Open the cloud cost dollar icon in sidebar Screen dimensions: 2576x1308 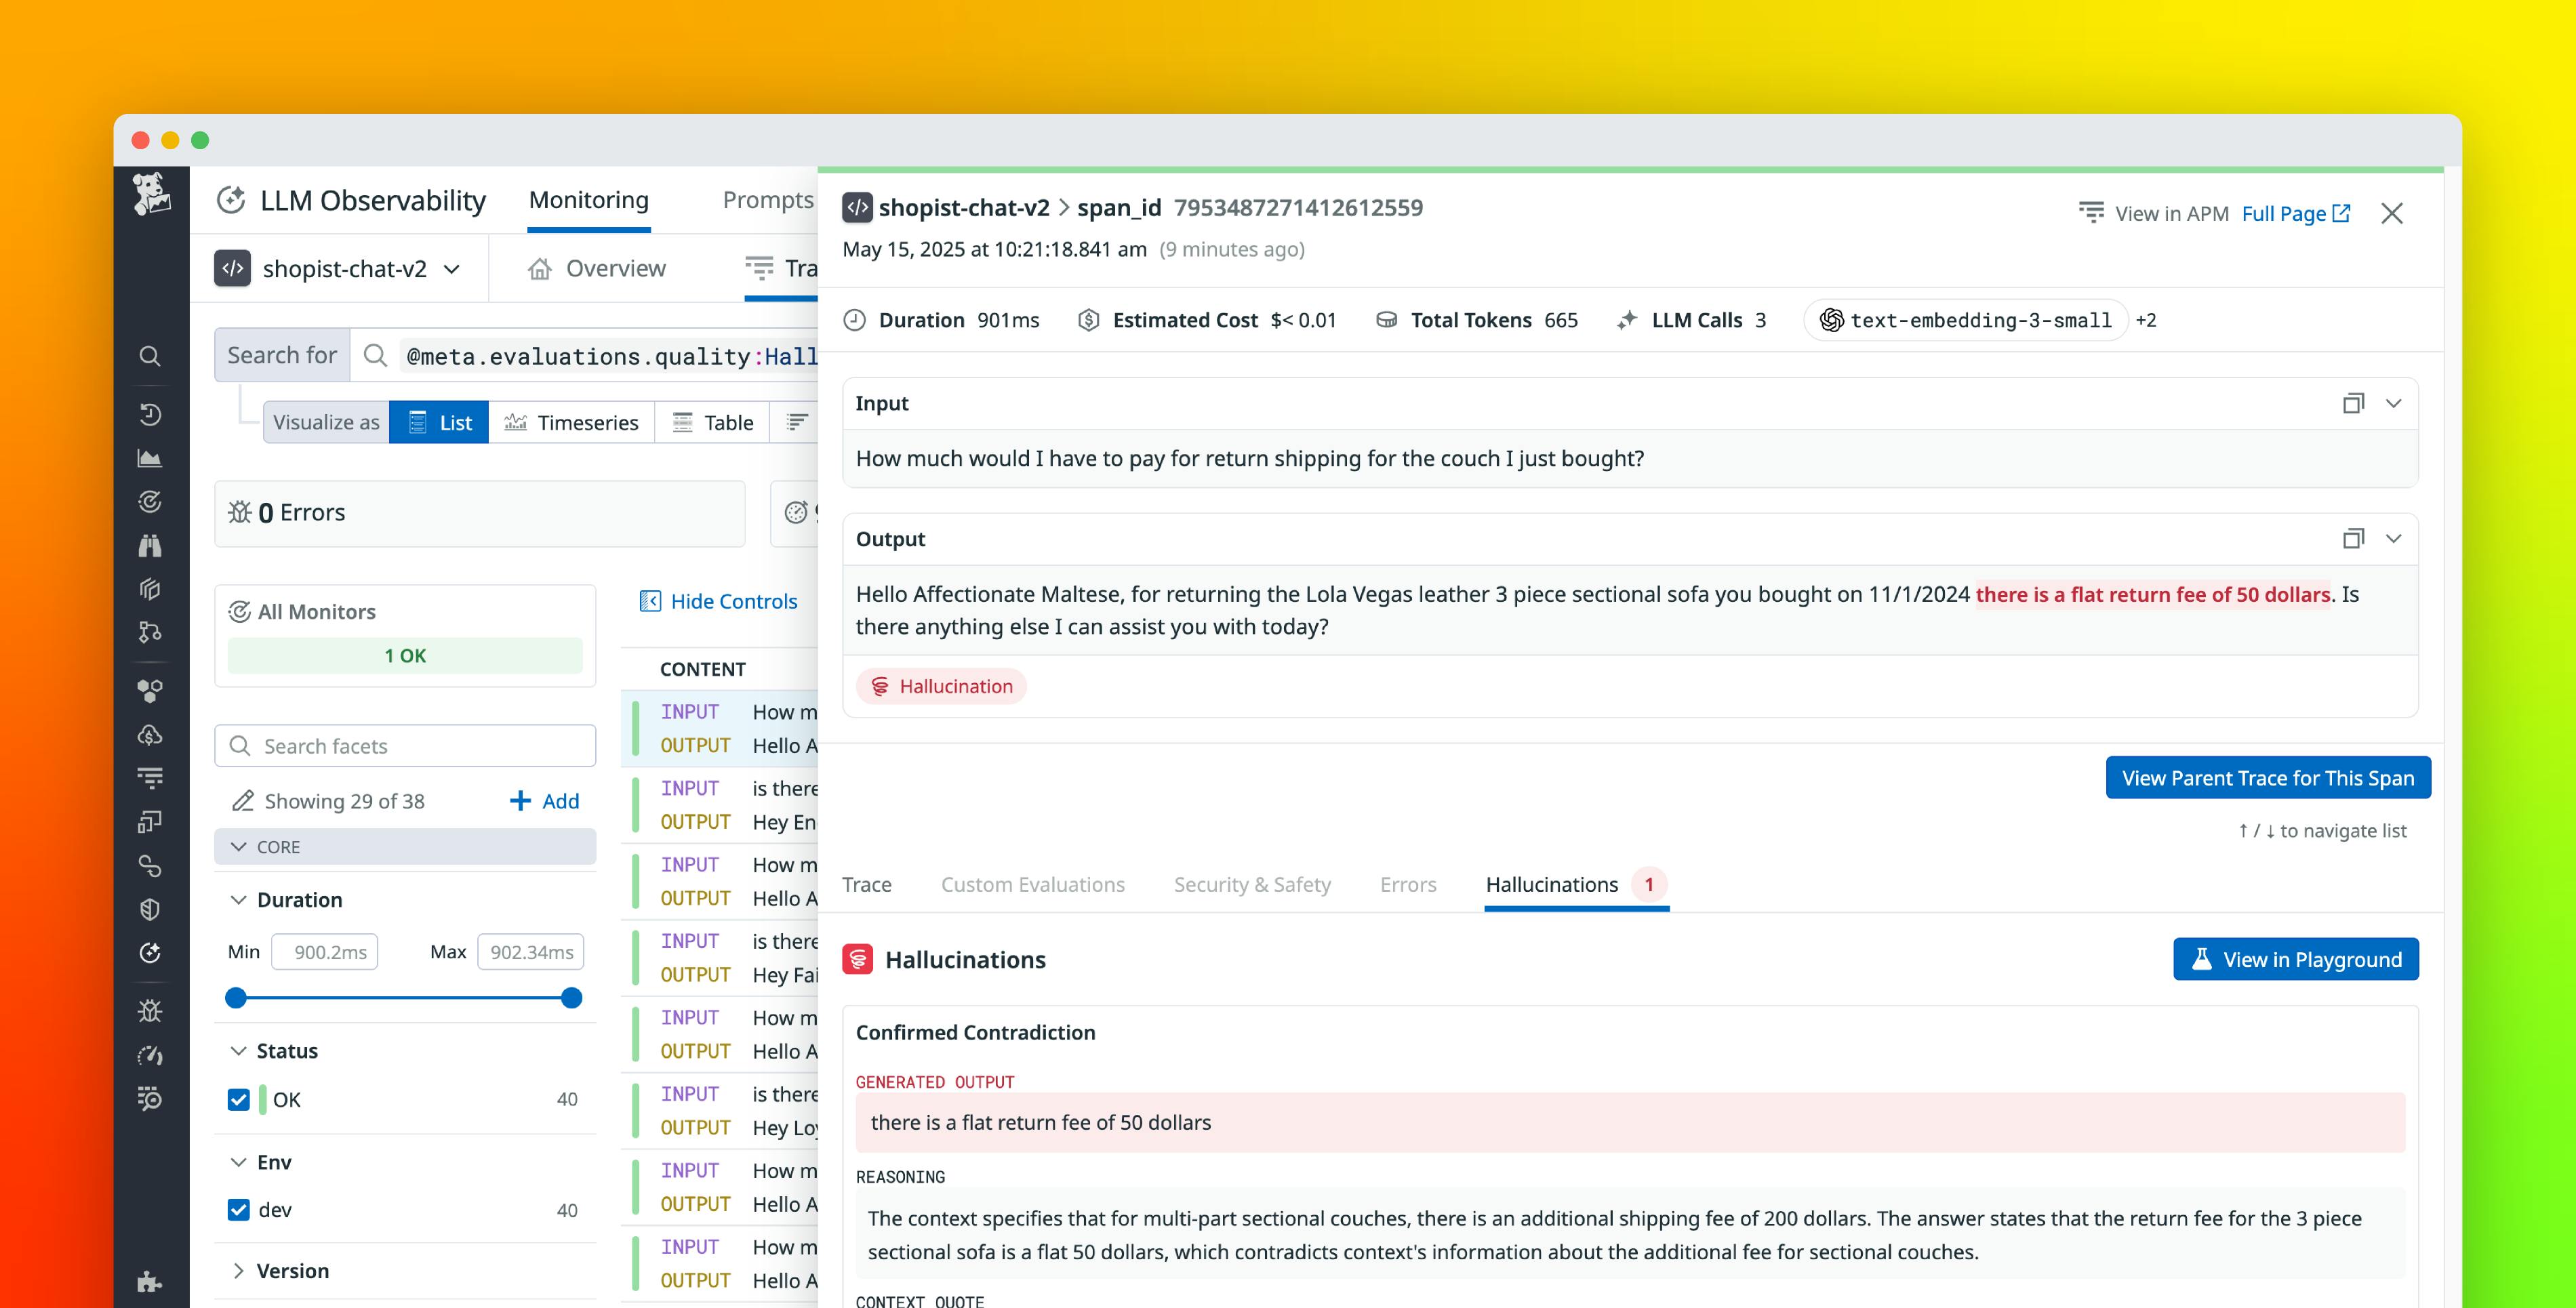pos(150,735)
